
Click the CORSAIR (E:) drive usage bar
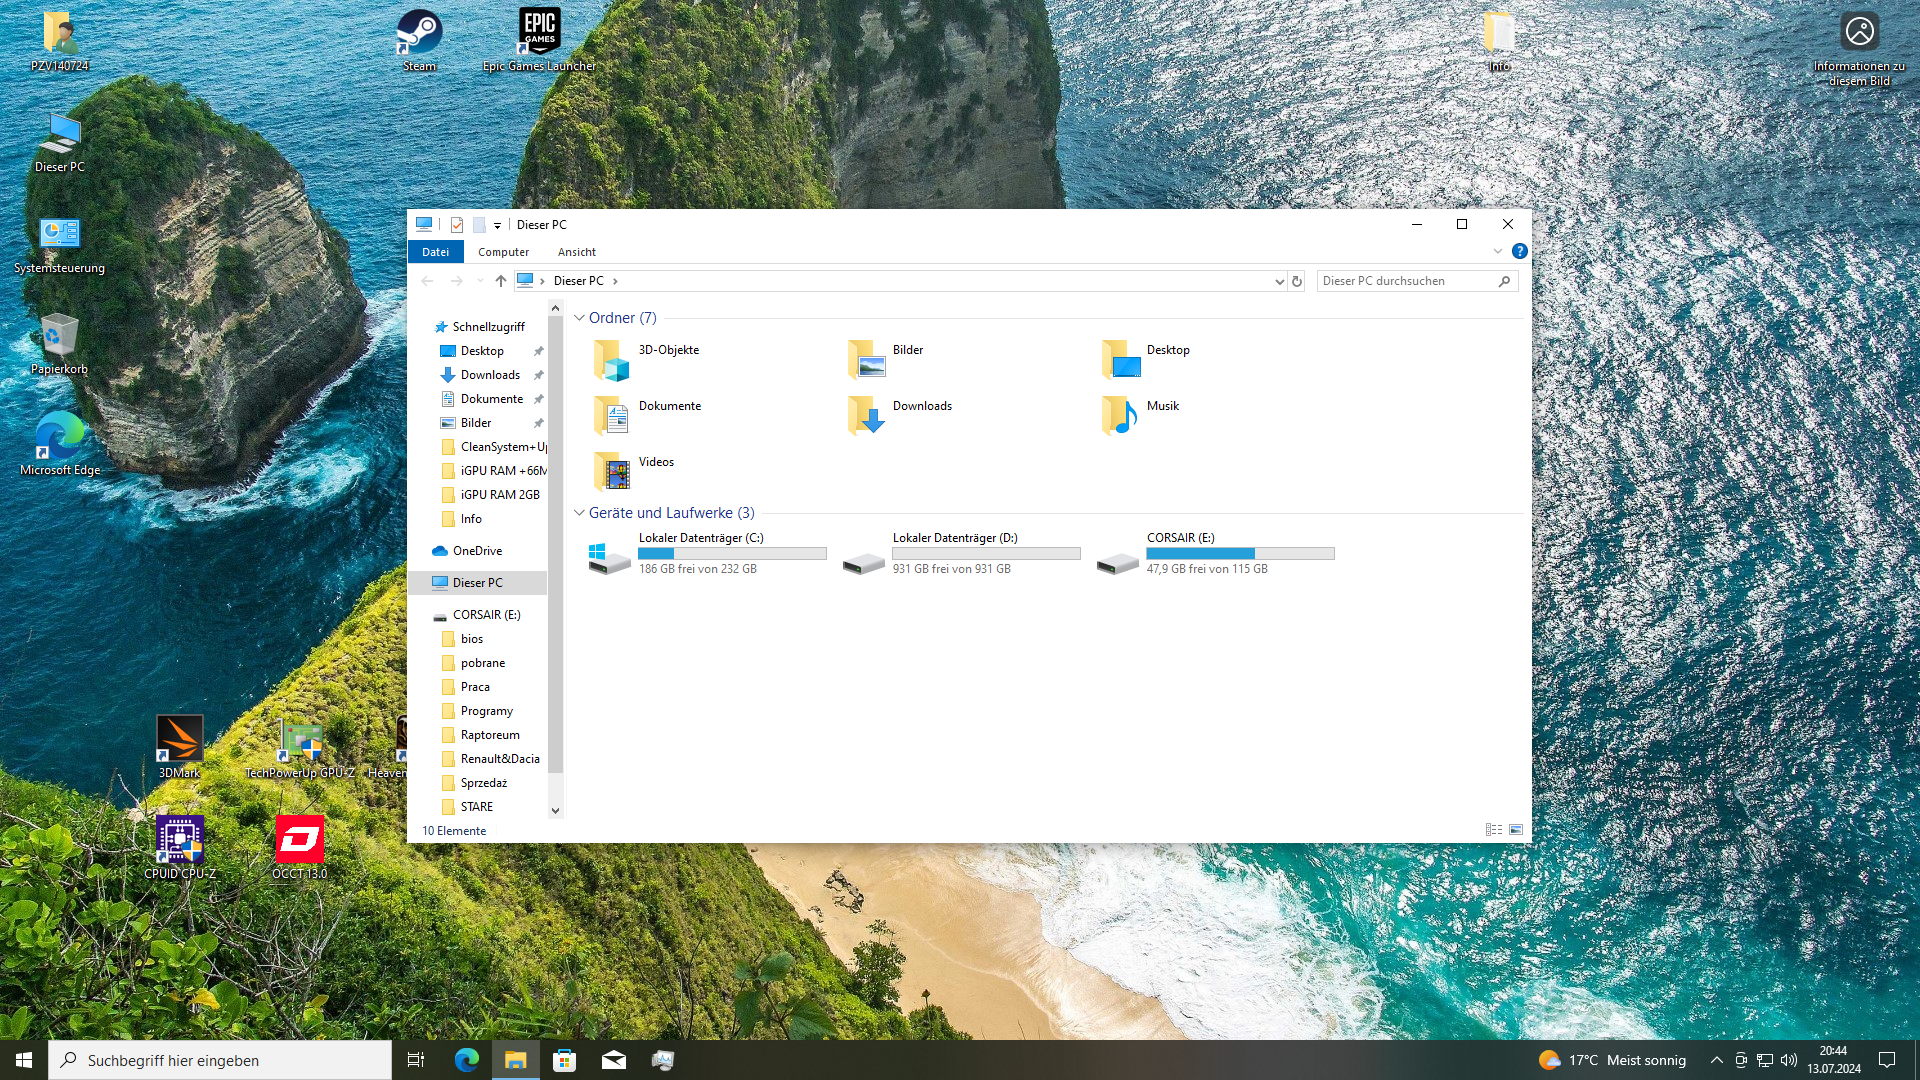[x=1240, y=553]
